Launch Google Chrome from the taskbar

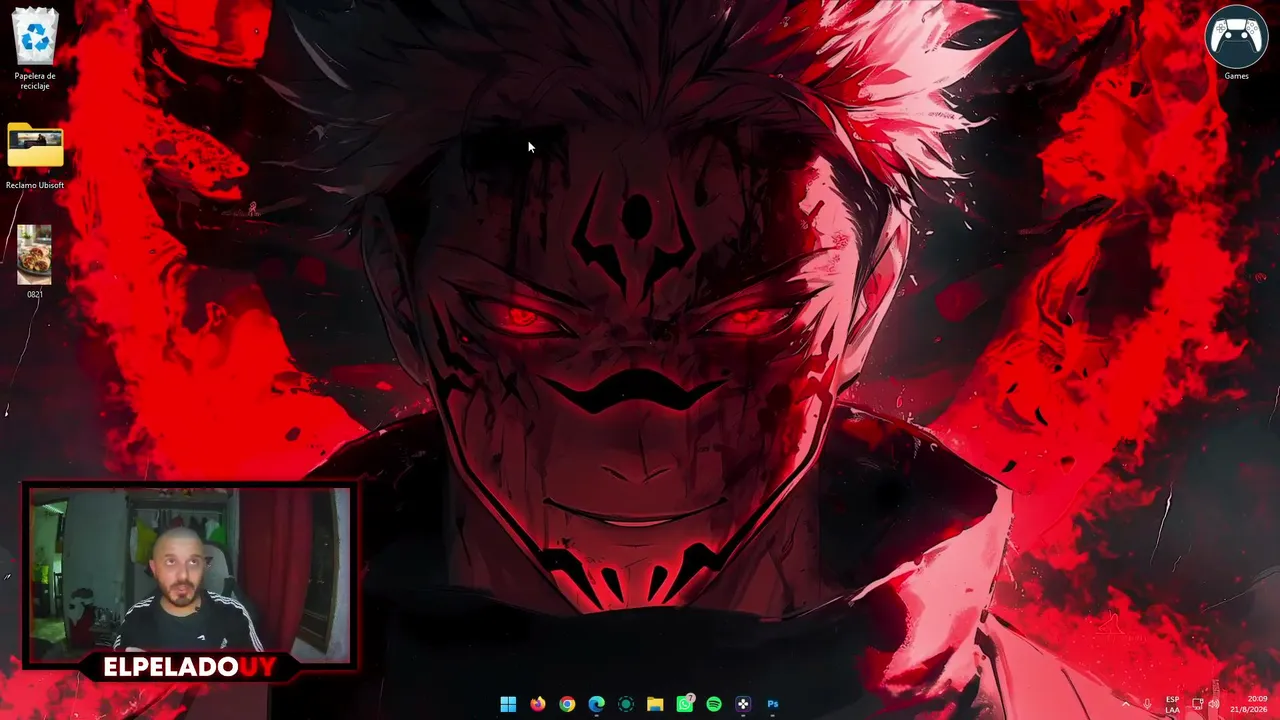(567, 704)
